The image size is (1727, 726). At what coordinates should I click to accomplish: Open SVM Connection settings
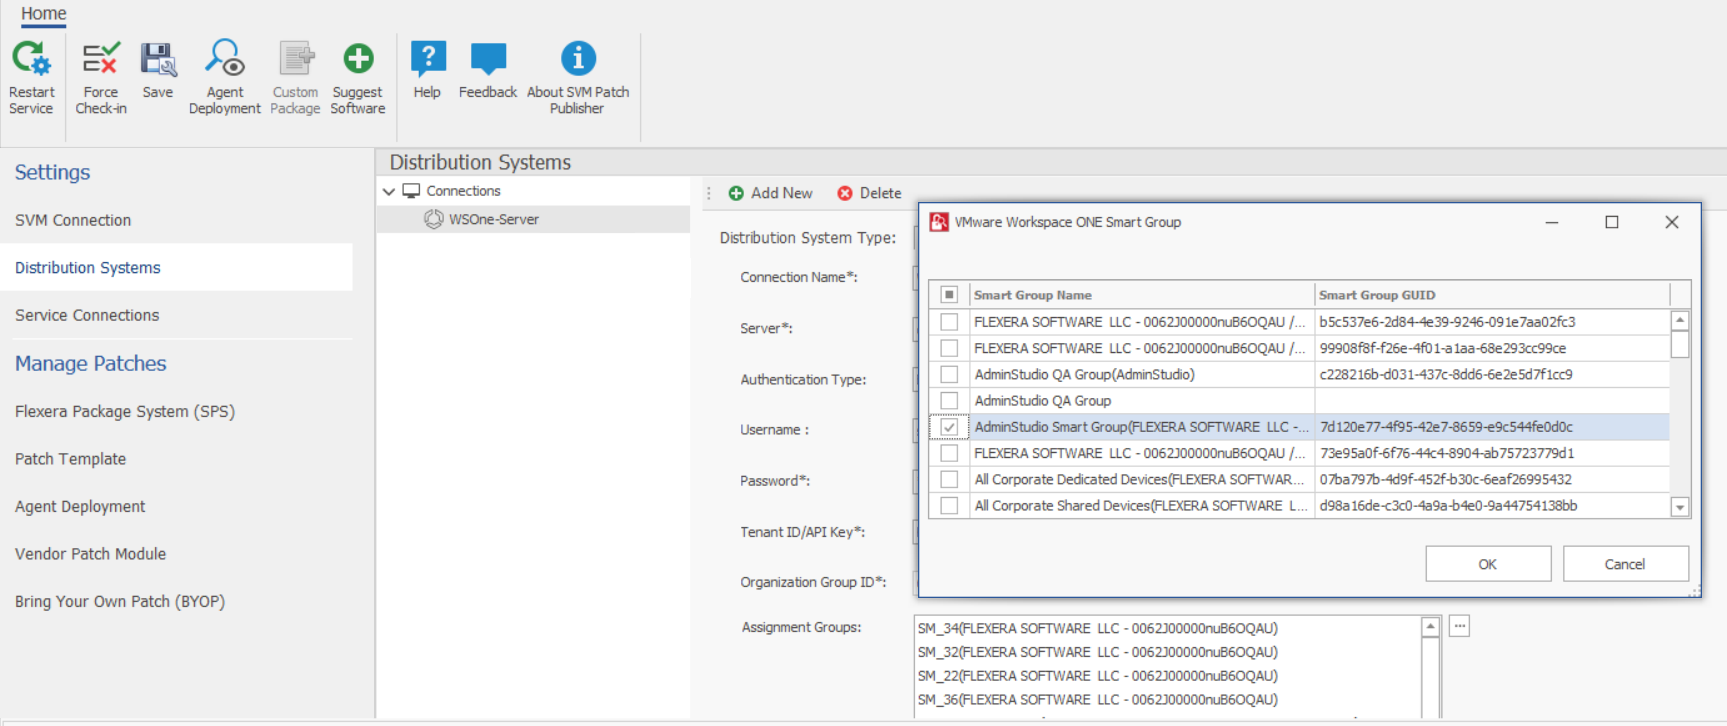(73, 220)
